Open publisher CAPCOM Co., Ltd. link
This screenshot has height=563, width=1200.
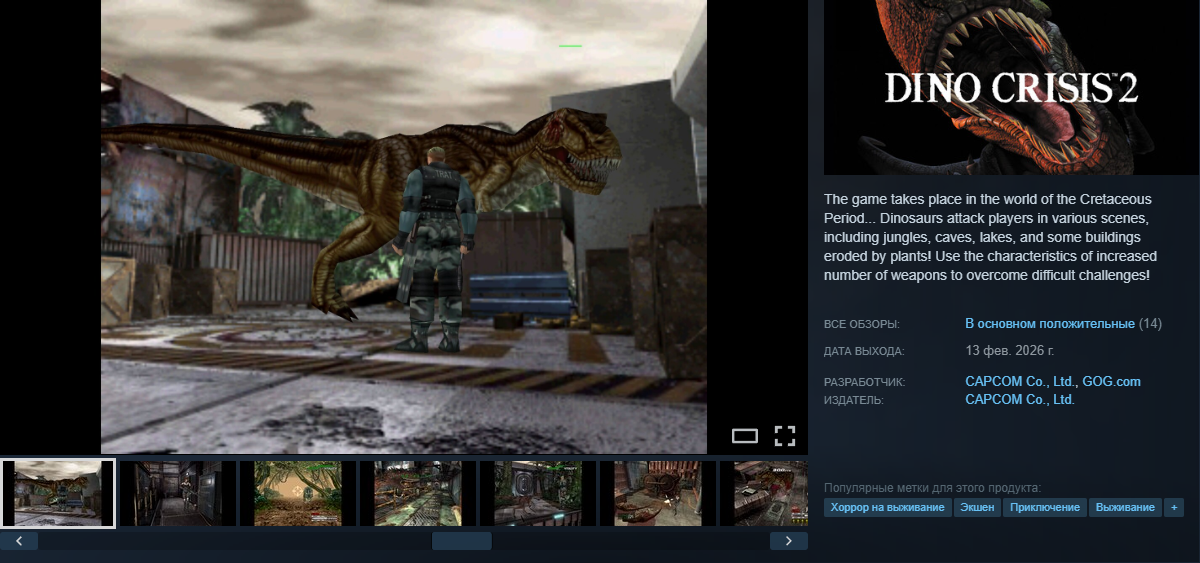pos(1020,399)
